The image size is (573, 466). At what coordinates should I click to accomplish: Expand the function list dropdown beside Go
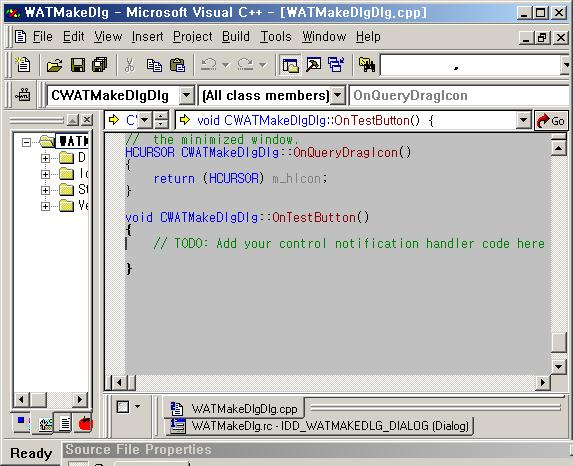coord(523,120)
